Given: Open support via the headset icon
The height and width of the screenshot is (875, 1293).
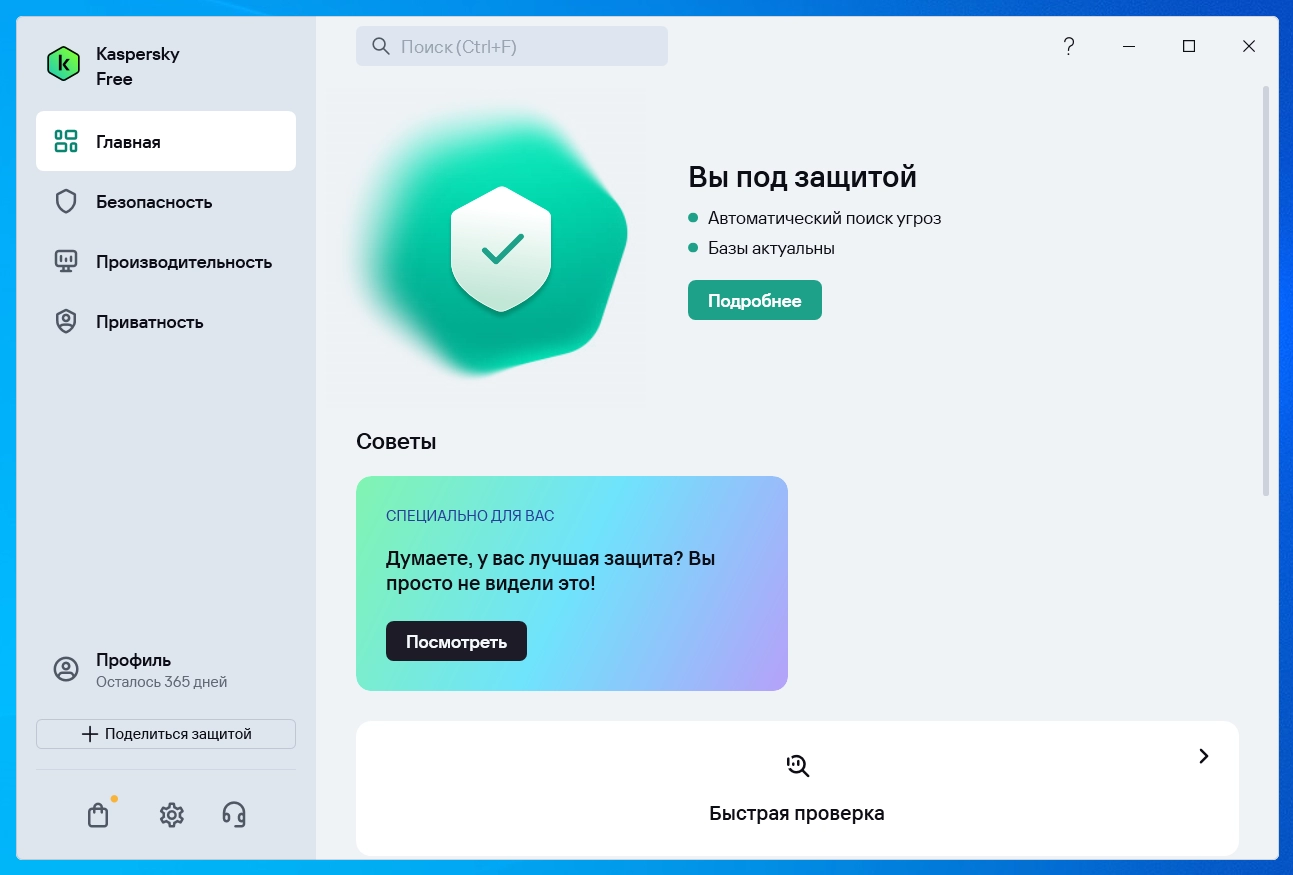Looking at the screenshot, I should (234, 815).
